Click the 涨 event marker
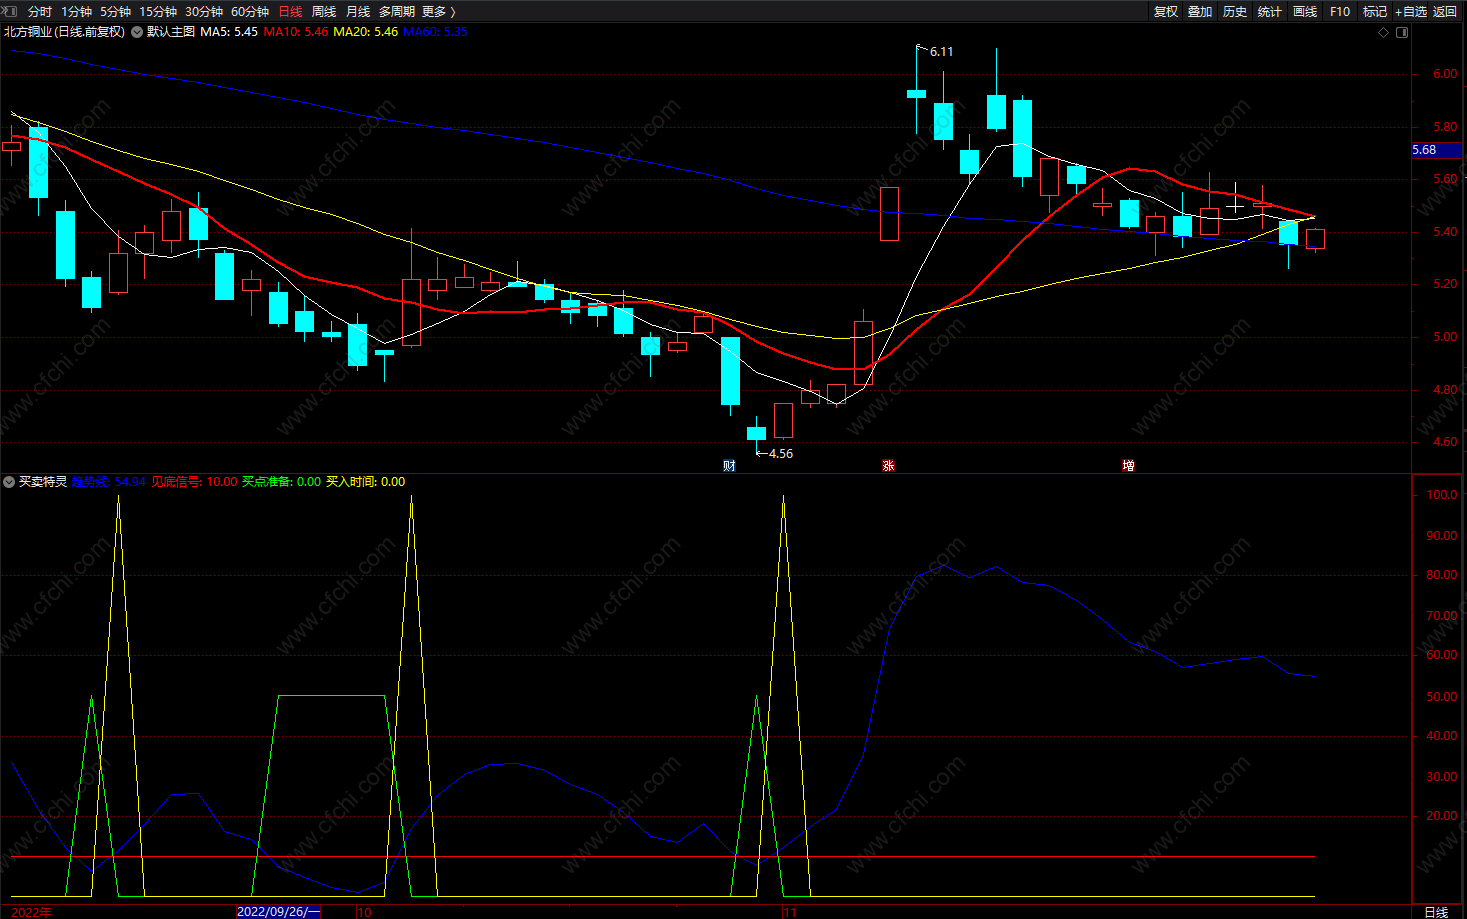This screenshot has width=1467, height=919. tap(888, 466)
